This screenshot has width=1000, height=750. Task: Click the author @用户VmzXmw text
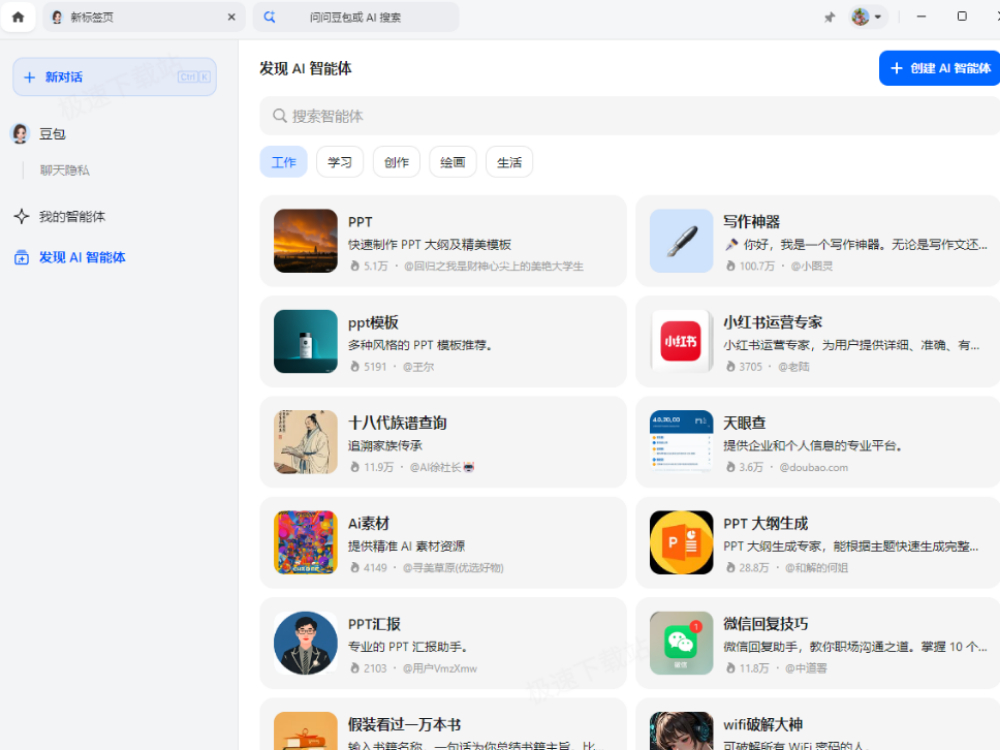pos(440,668)
